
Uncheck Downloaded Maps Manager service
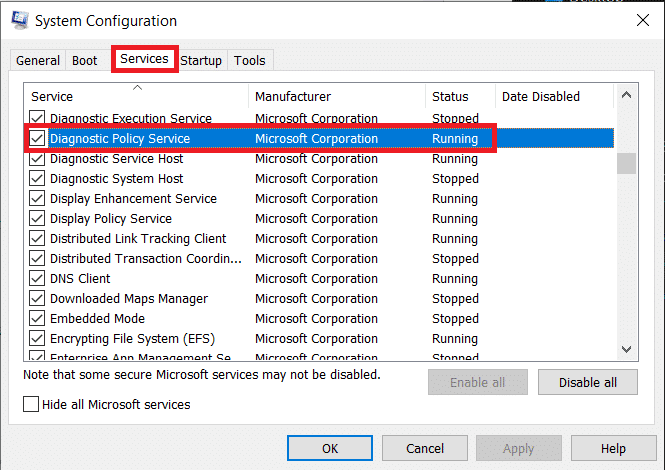[x=37, y=299]
